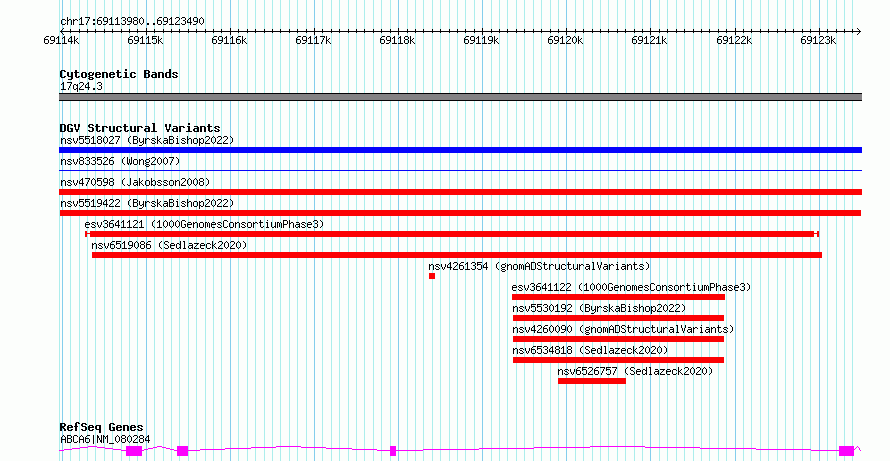The height and width of the screenshot is (461, 890).
Task: Click the ABCA6 exon block near 69123.3k
Action: (846, 451)
